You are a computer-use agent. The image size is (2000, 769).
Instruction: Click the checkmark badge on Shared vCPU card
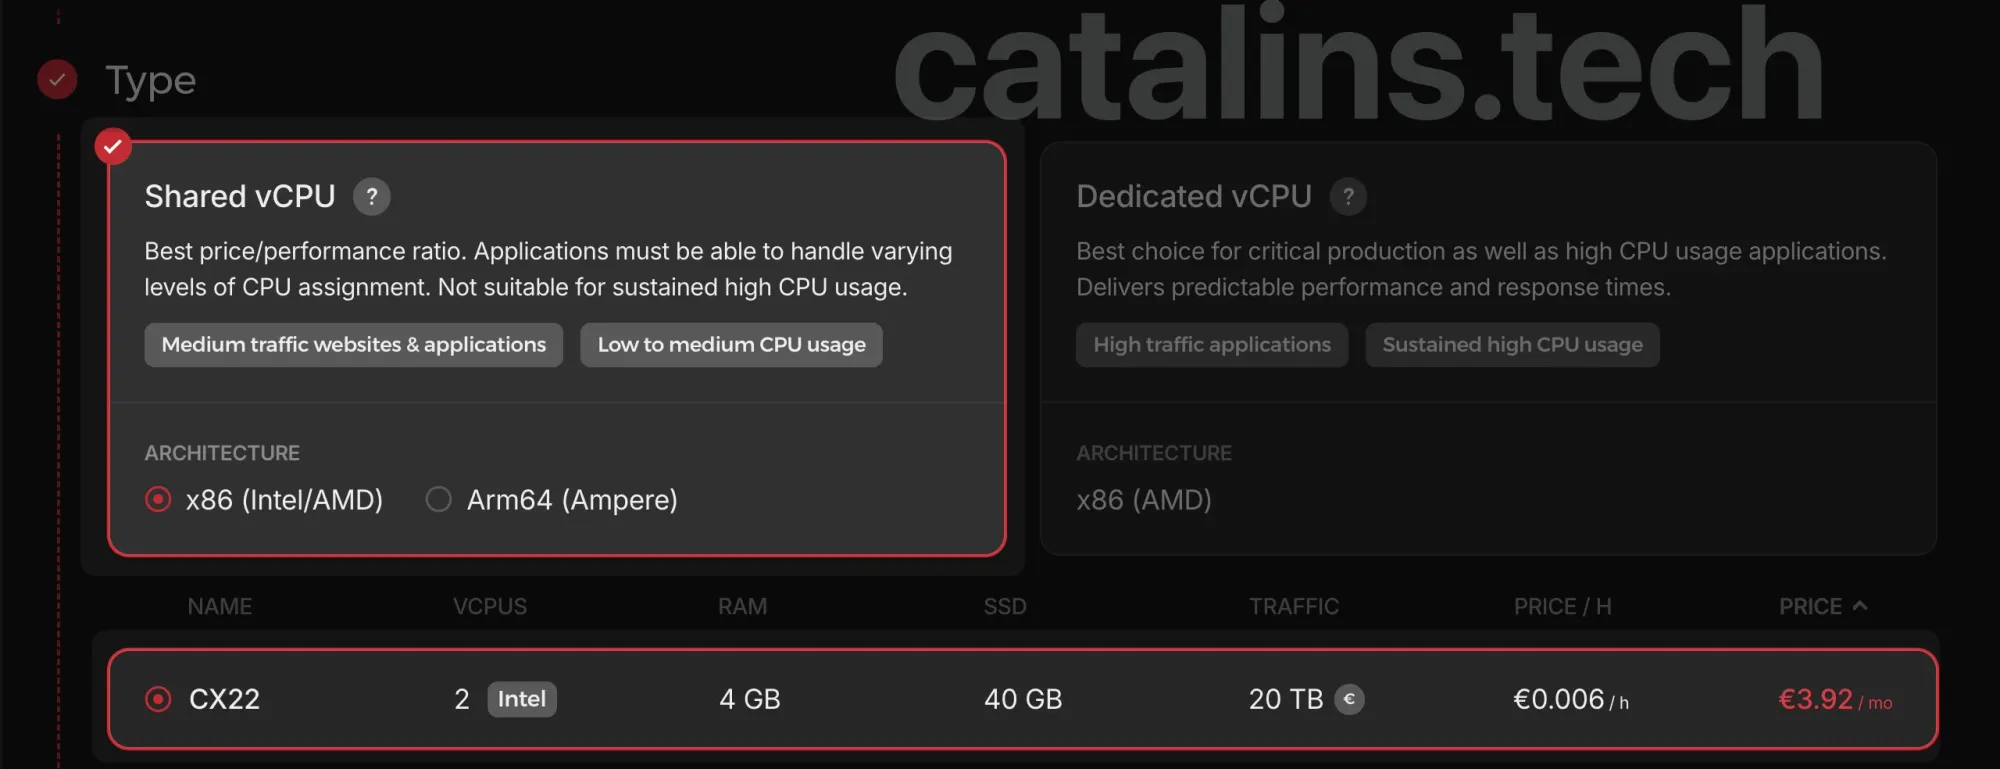[113, 146]
